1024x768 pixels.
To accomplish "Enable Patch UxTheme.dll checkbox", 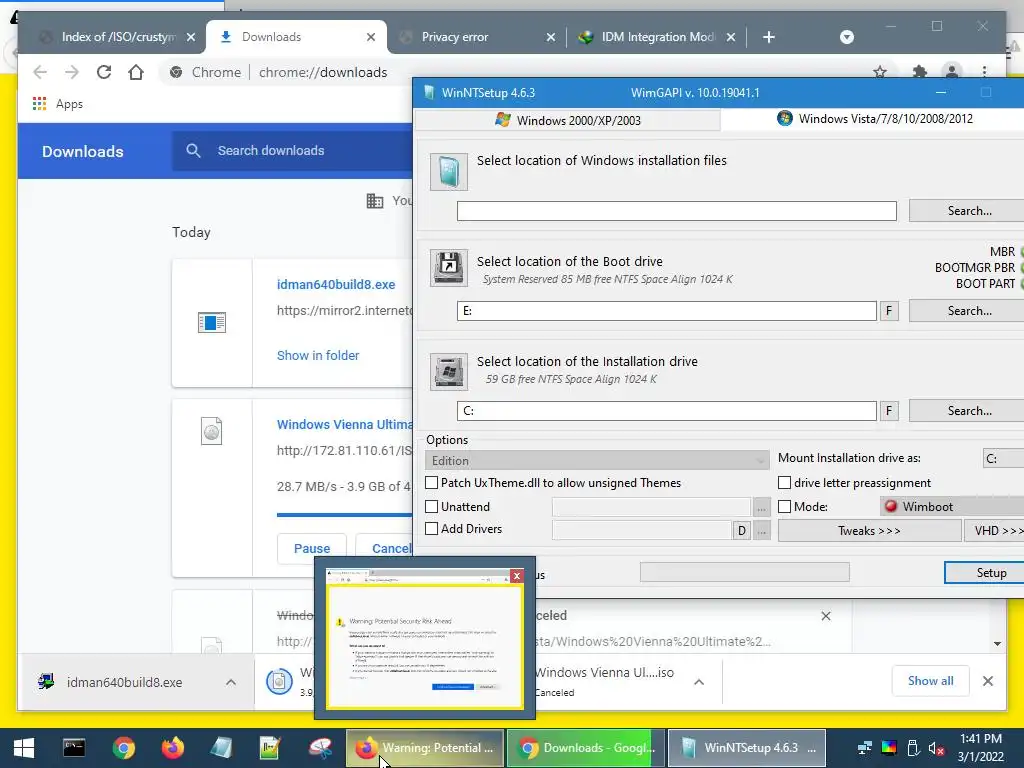I will 432,483.
